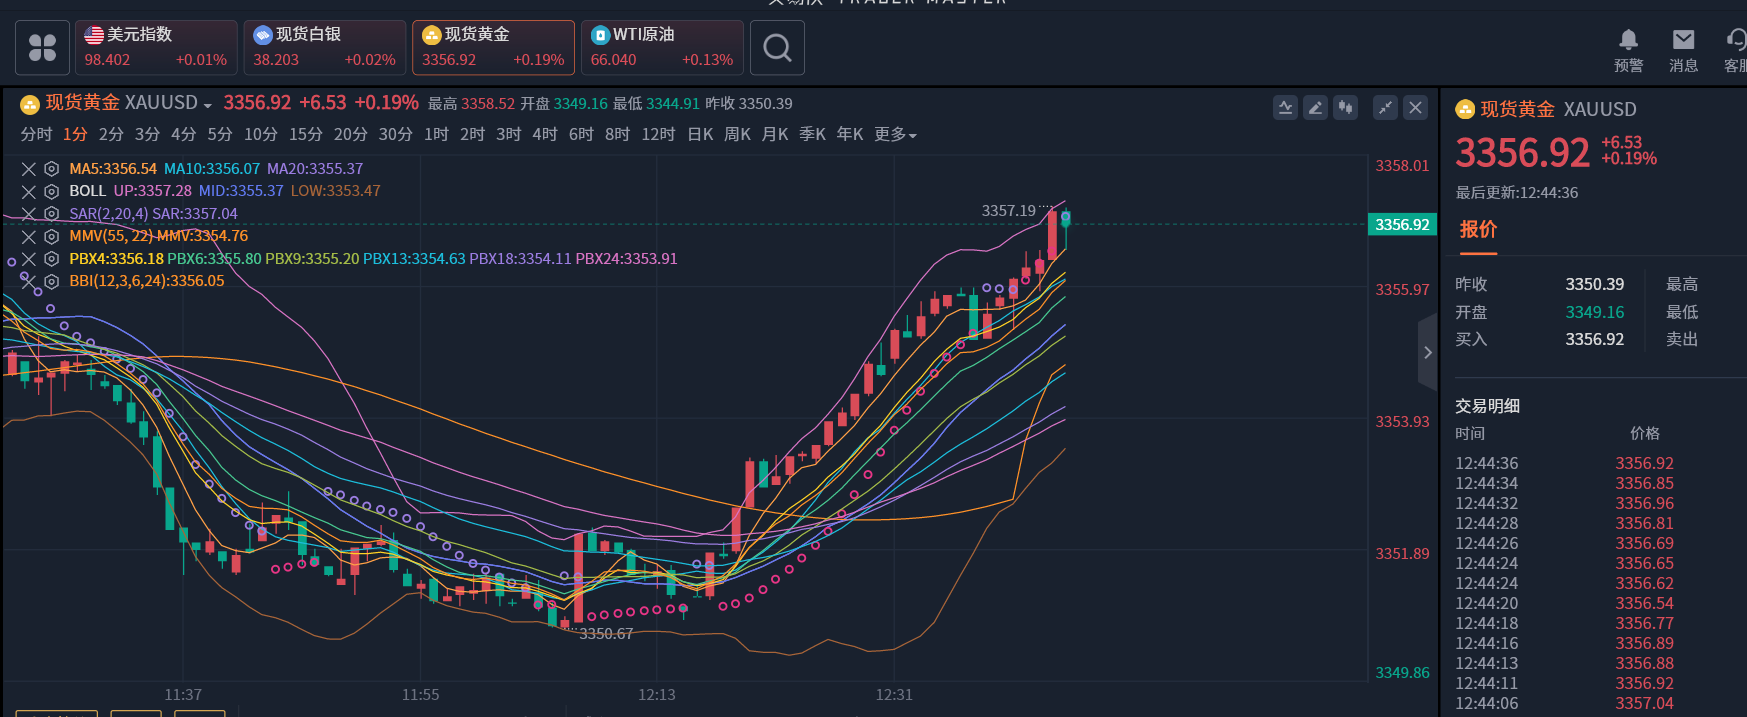1747x717 pixels.
Task: Click the 昨收 value 3350.39
Action: [x=1594, y=284]
